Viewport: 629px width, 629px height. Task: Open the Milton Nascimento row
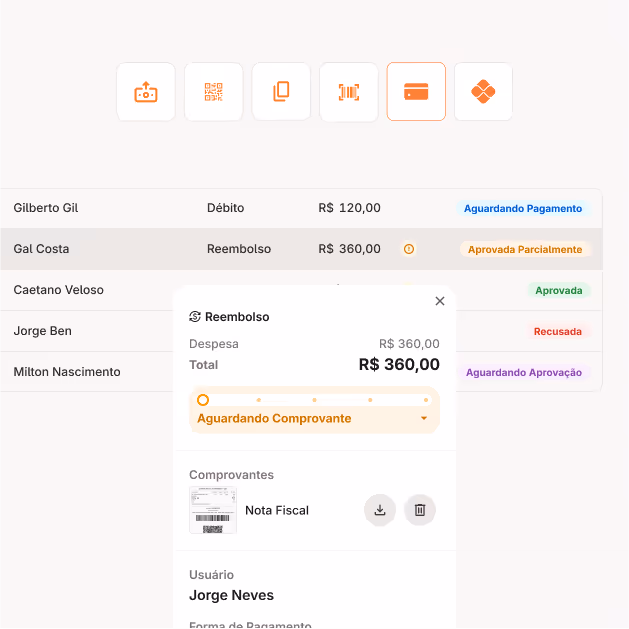click(67, 371)
